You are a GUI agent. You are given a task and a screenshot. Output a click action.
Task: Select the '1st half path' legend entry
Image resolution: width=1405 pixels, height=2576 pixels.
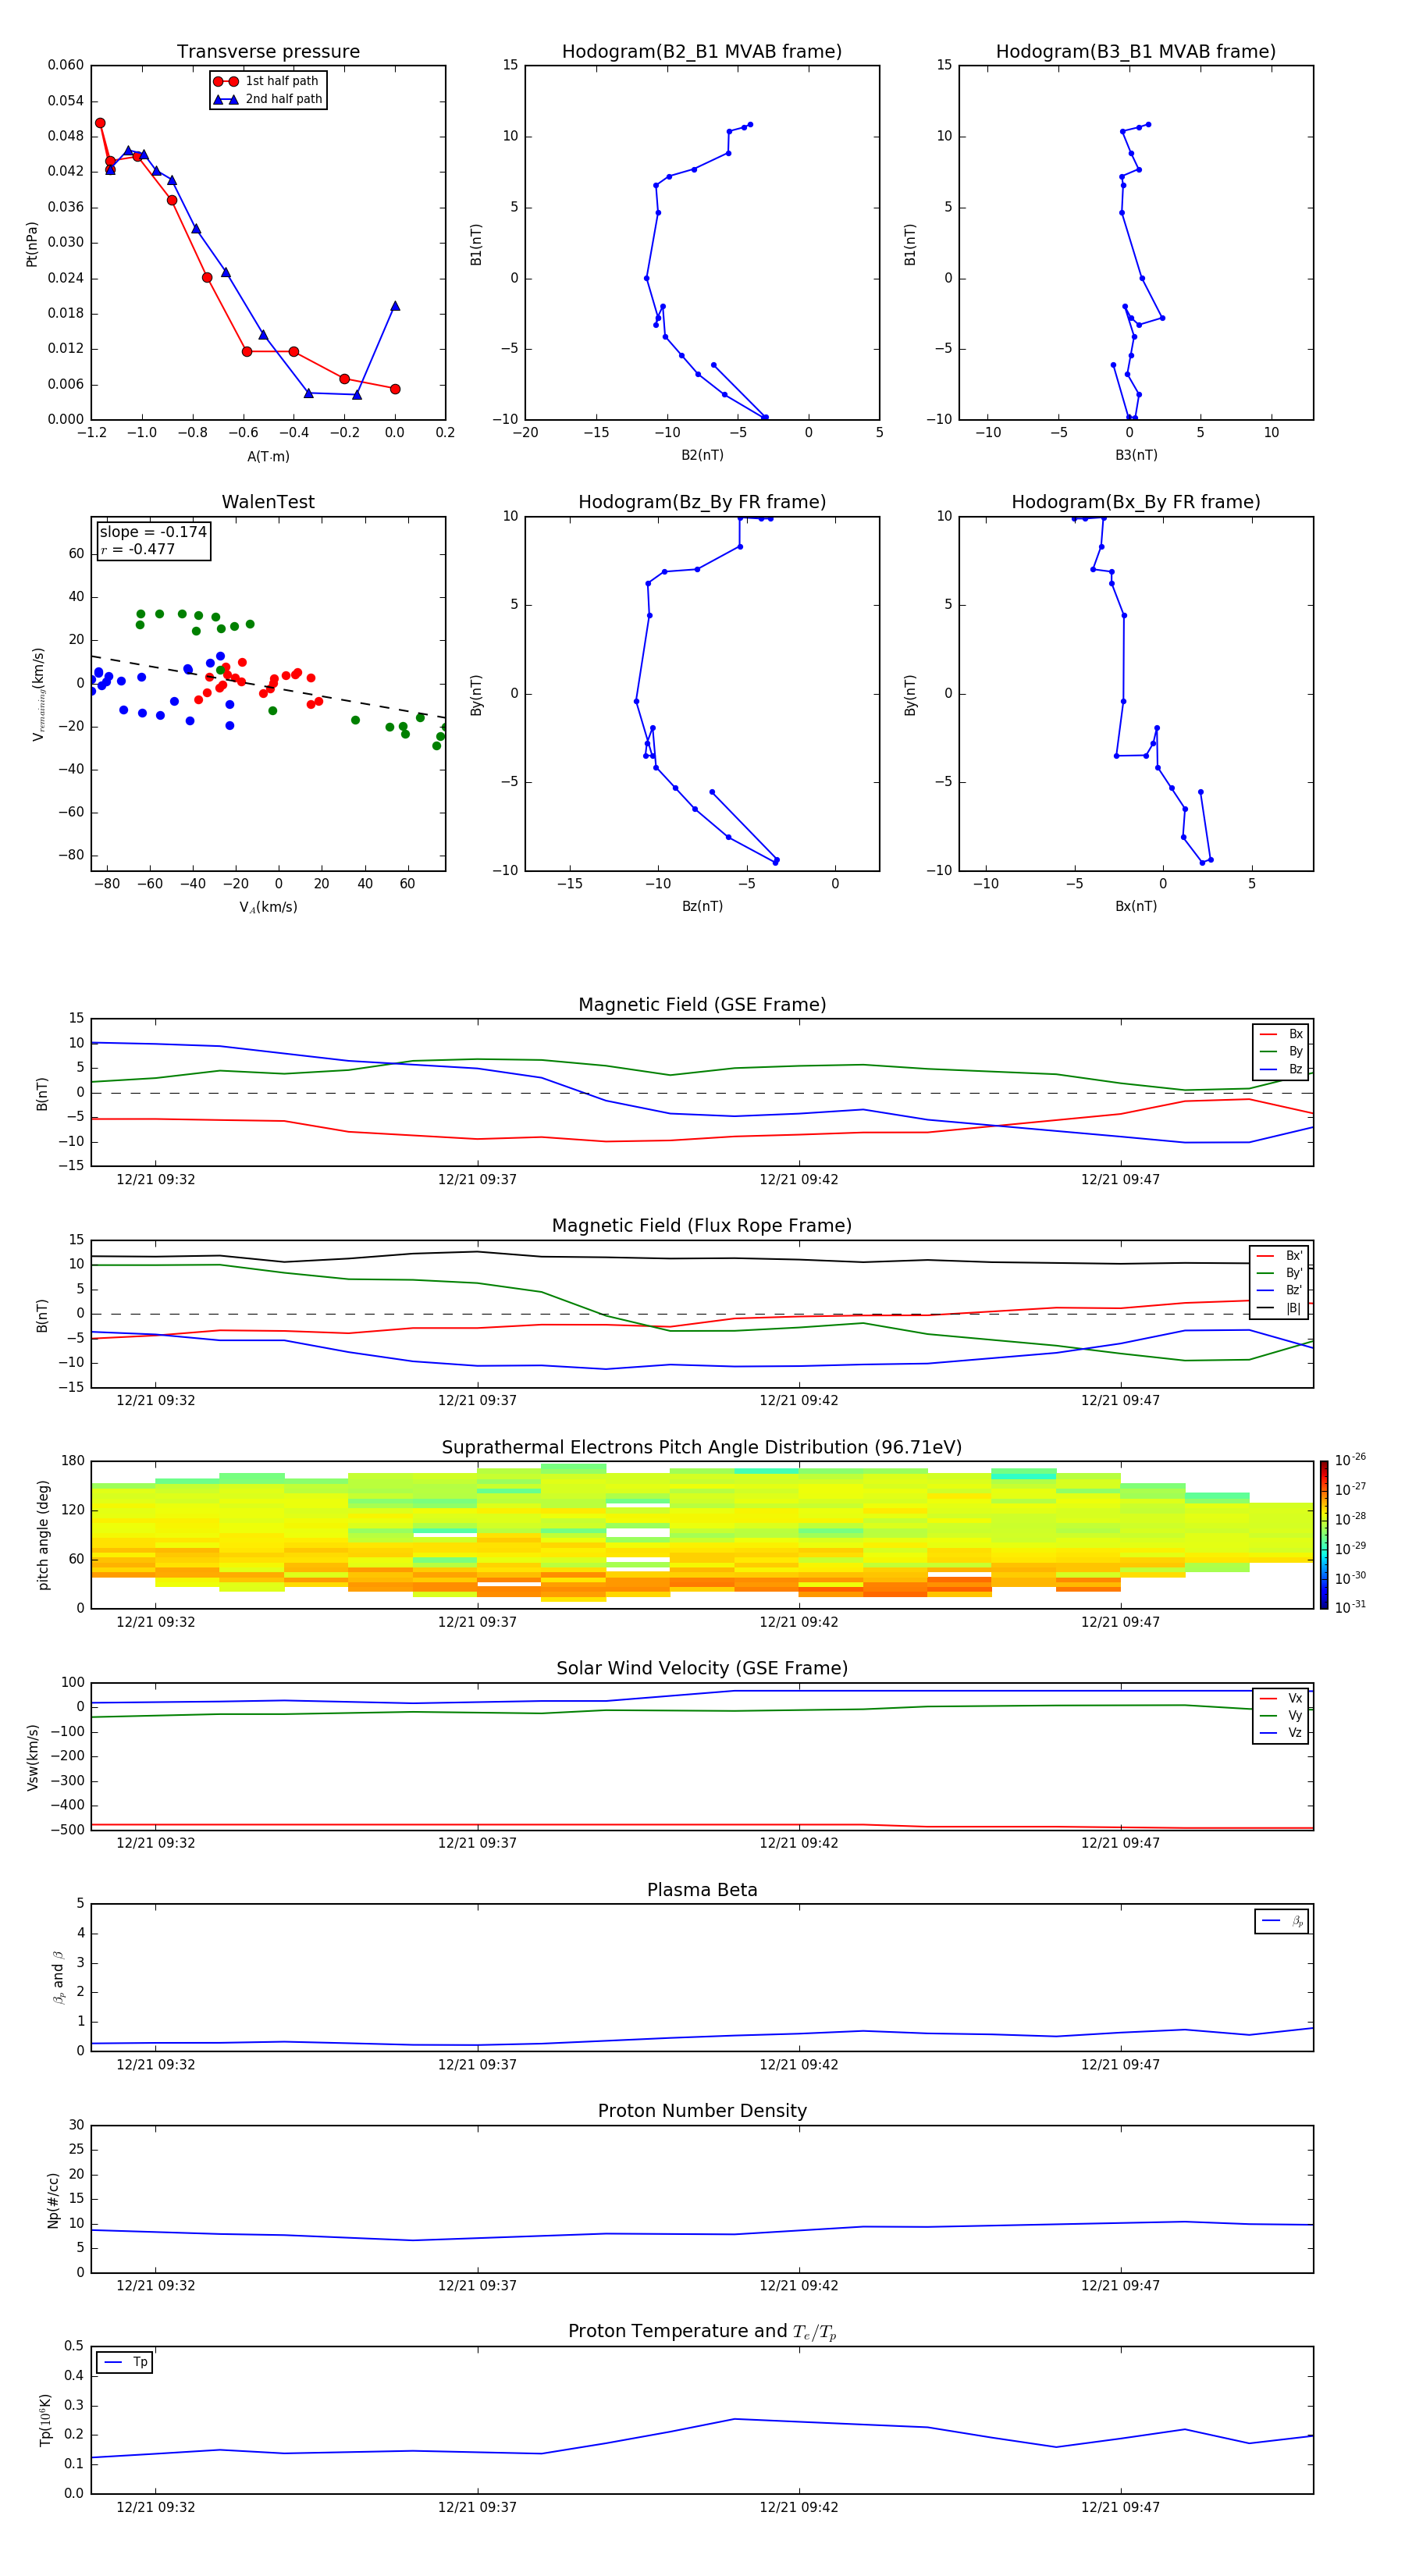(x=281, y=81)
